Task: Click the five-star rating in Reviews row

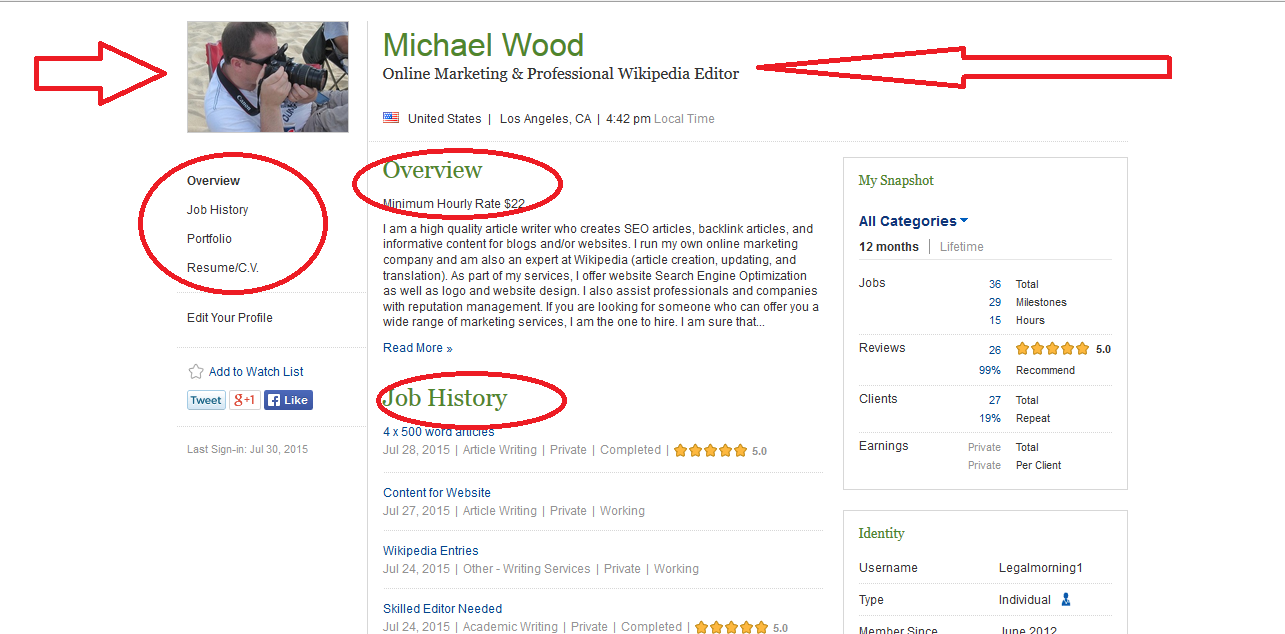Action: pos(1052,349)
